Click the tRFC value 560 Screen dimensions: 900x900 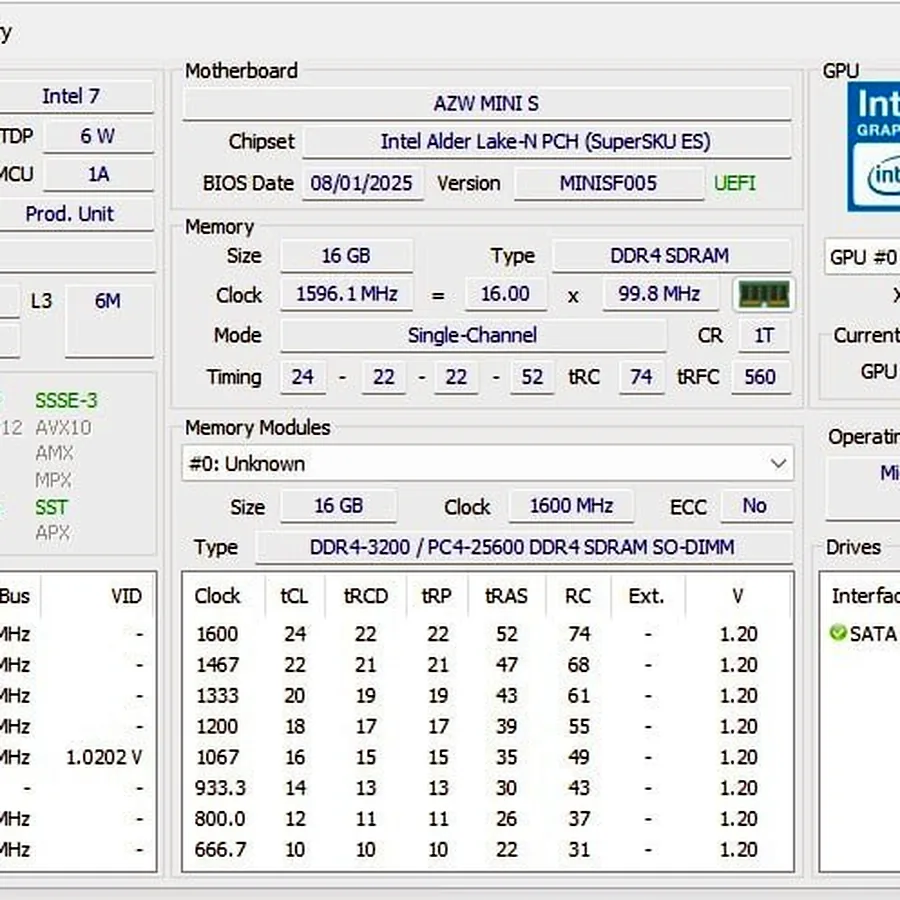coord(761,377)
